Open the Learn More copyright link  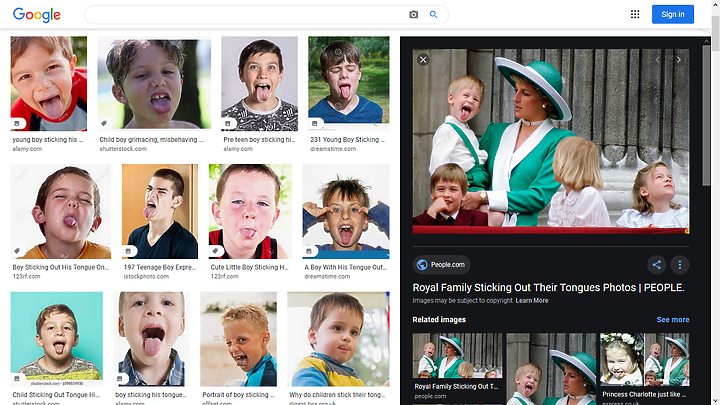click(x=532, y=300)
